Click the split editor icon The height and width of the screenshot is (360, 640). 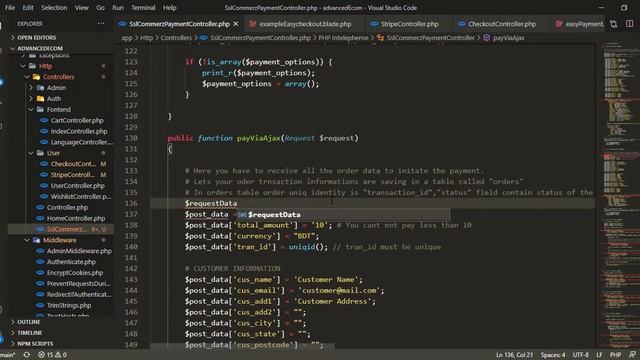point(629,24)
